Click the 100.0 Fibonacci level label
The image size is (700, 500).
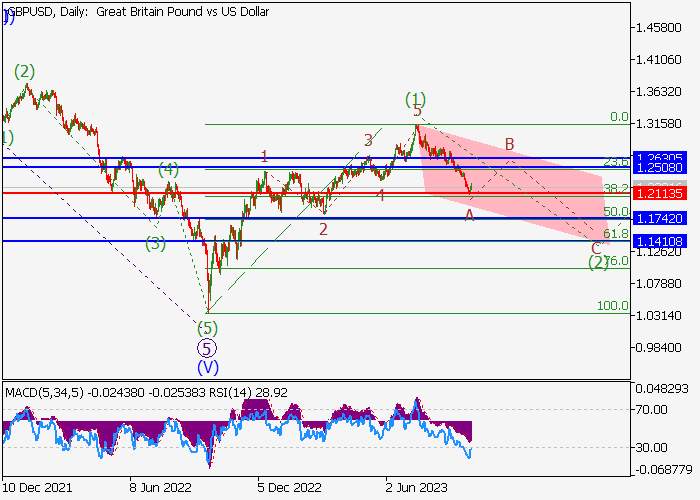click(x=613, y=306)
